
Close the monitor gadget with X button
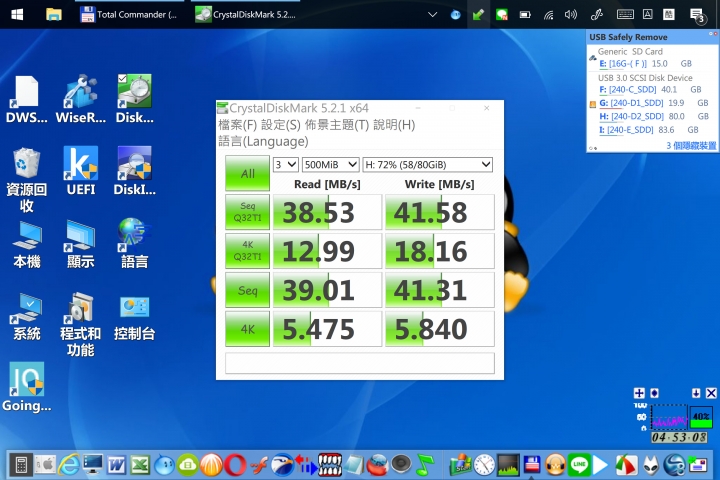pos(711,393)
